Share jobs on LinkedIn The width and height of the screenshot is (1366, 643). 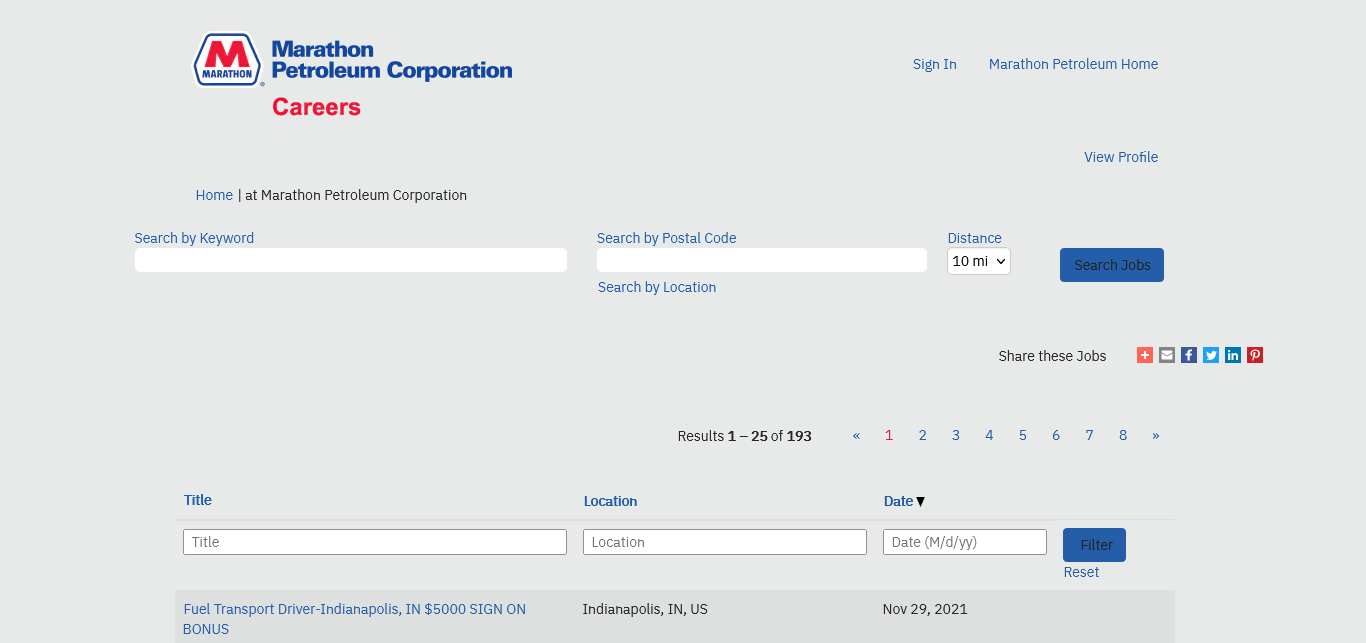[x=1233, y=355]
